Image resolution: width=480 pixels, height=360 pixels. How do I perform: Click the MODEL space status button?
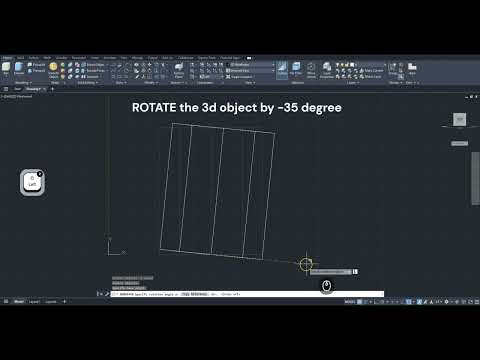coord(350,302)
